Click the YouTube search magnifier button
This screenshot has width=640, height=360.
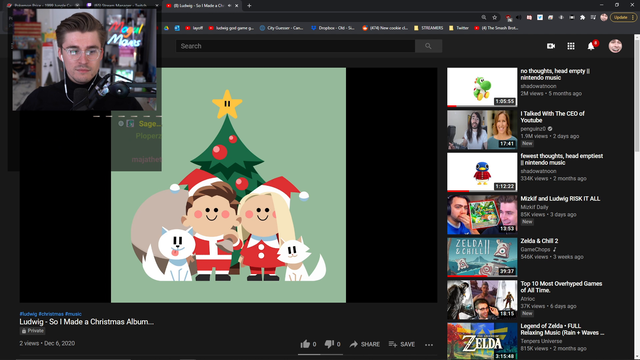[428, 46]
